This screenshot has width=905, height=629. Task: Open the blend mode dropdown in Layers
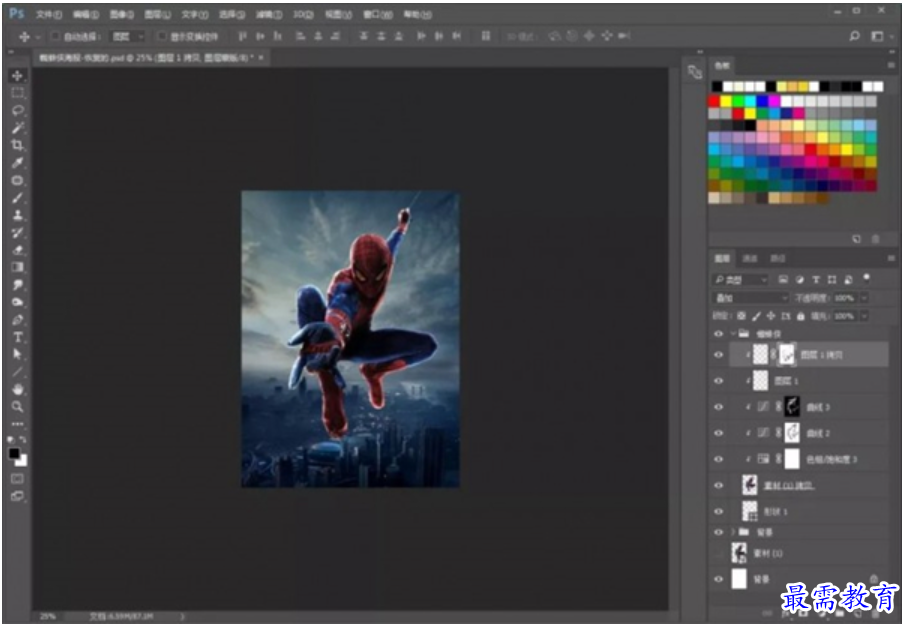click(750, 298)
